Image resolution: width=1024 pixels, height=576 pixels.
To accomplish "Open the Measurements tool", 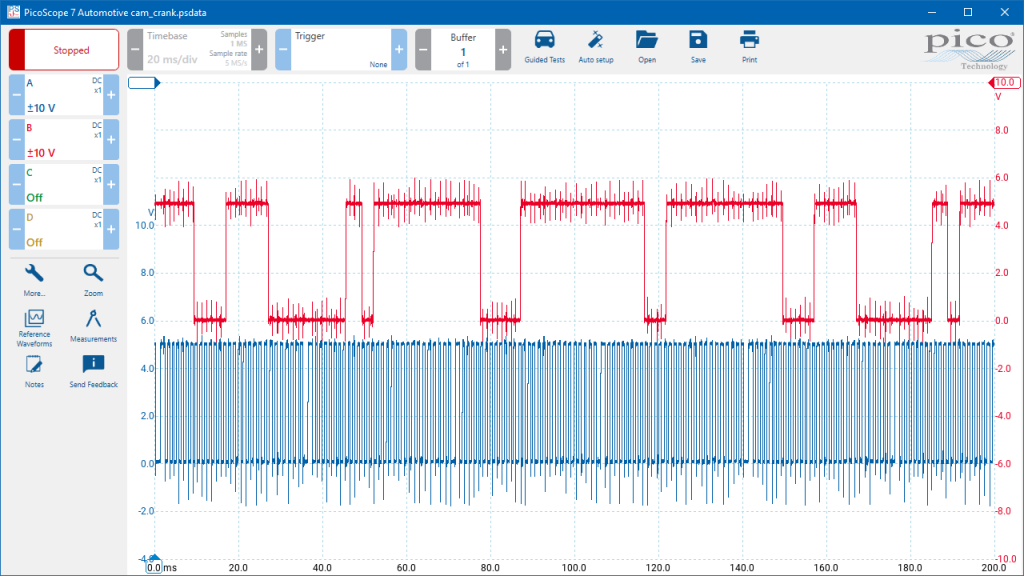I will 93,326.
